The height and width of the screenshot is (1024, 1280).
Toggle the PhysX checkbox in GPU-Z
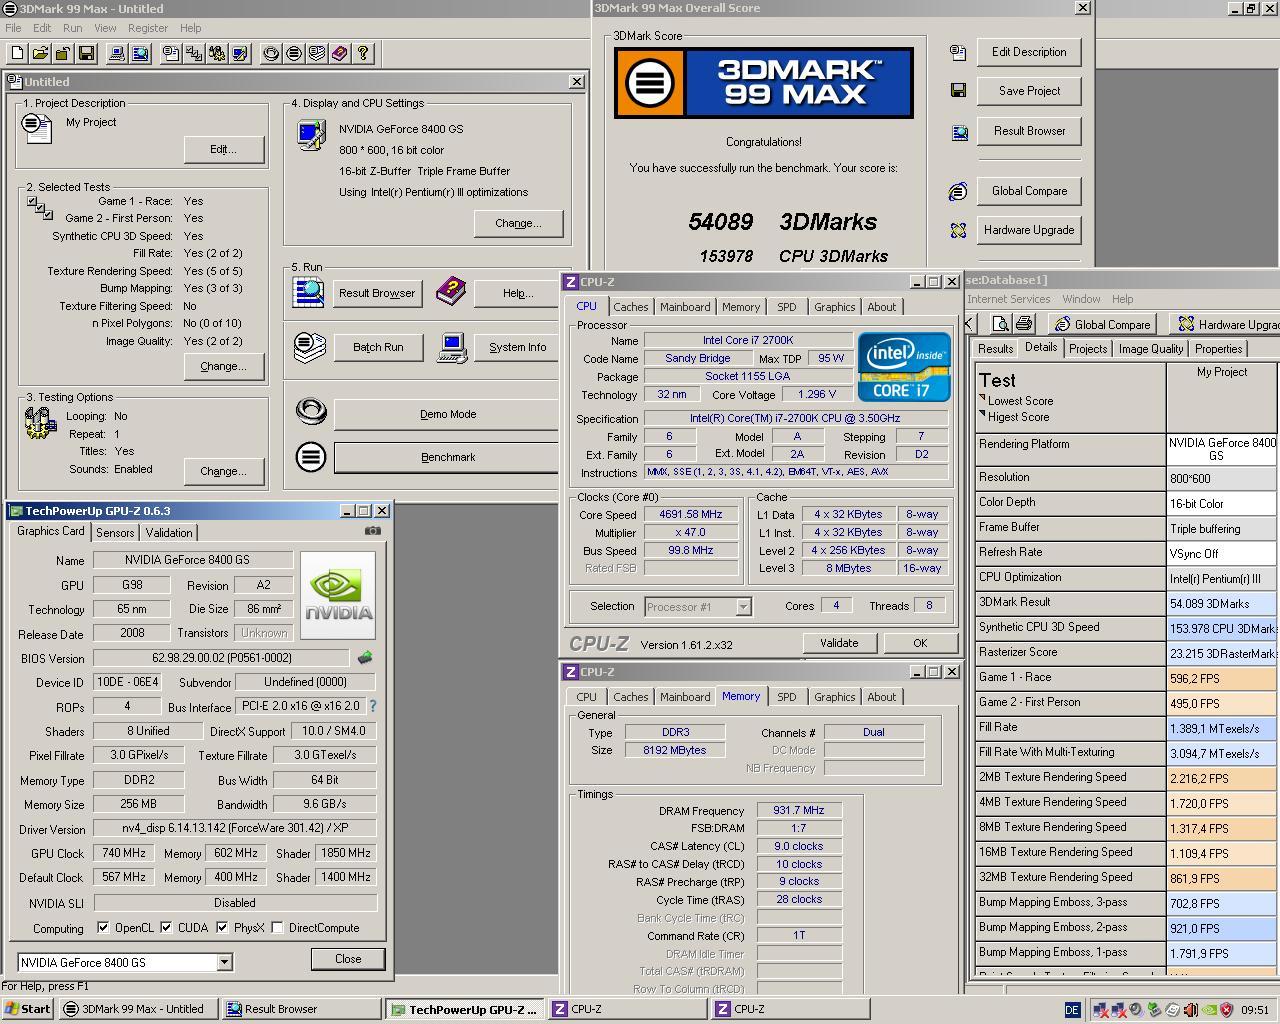pos(221,928)
